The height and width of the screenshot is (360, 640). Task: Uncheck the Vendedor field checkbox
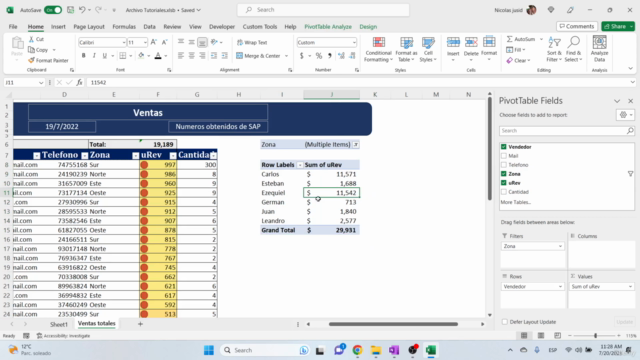(504, 147)
